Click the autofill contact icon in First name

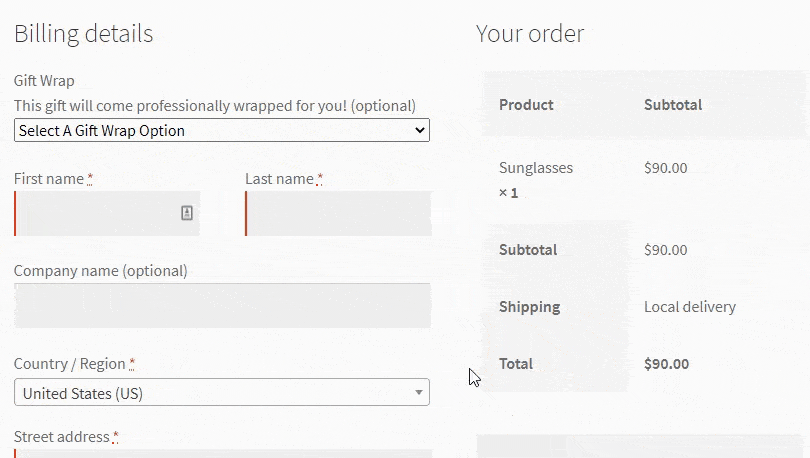pyautogui.click(x=187, y=213)
